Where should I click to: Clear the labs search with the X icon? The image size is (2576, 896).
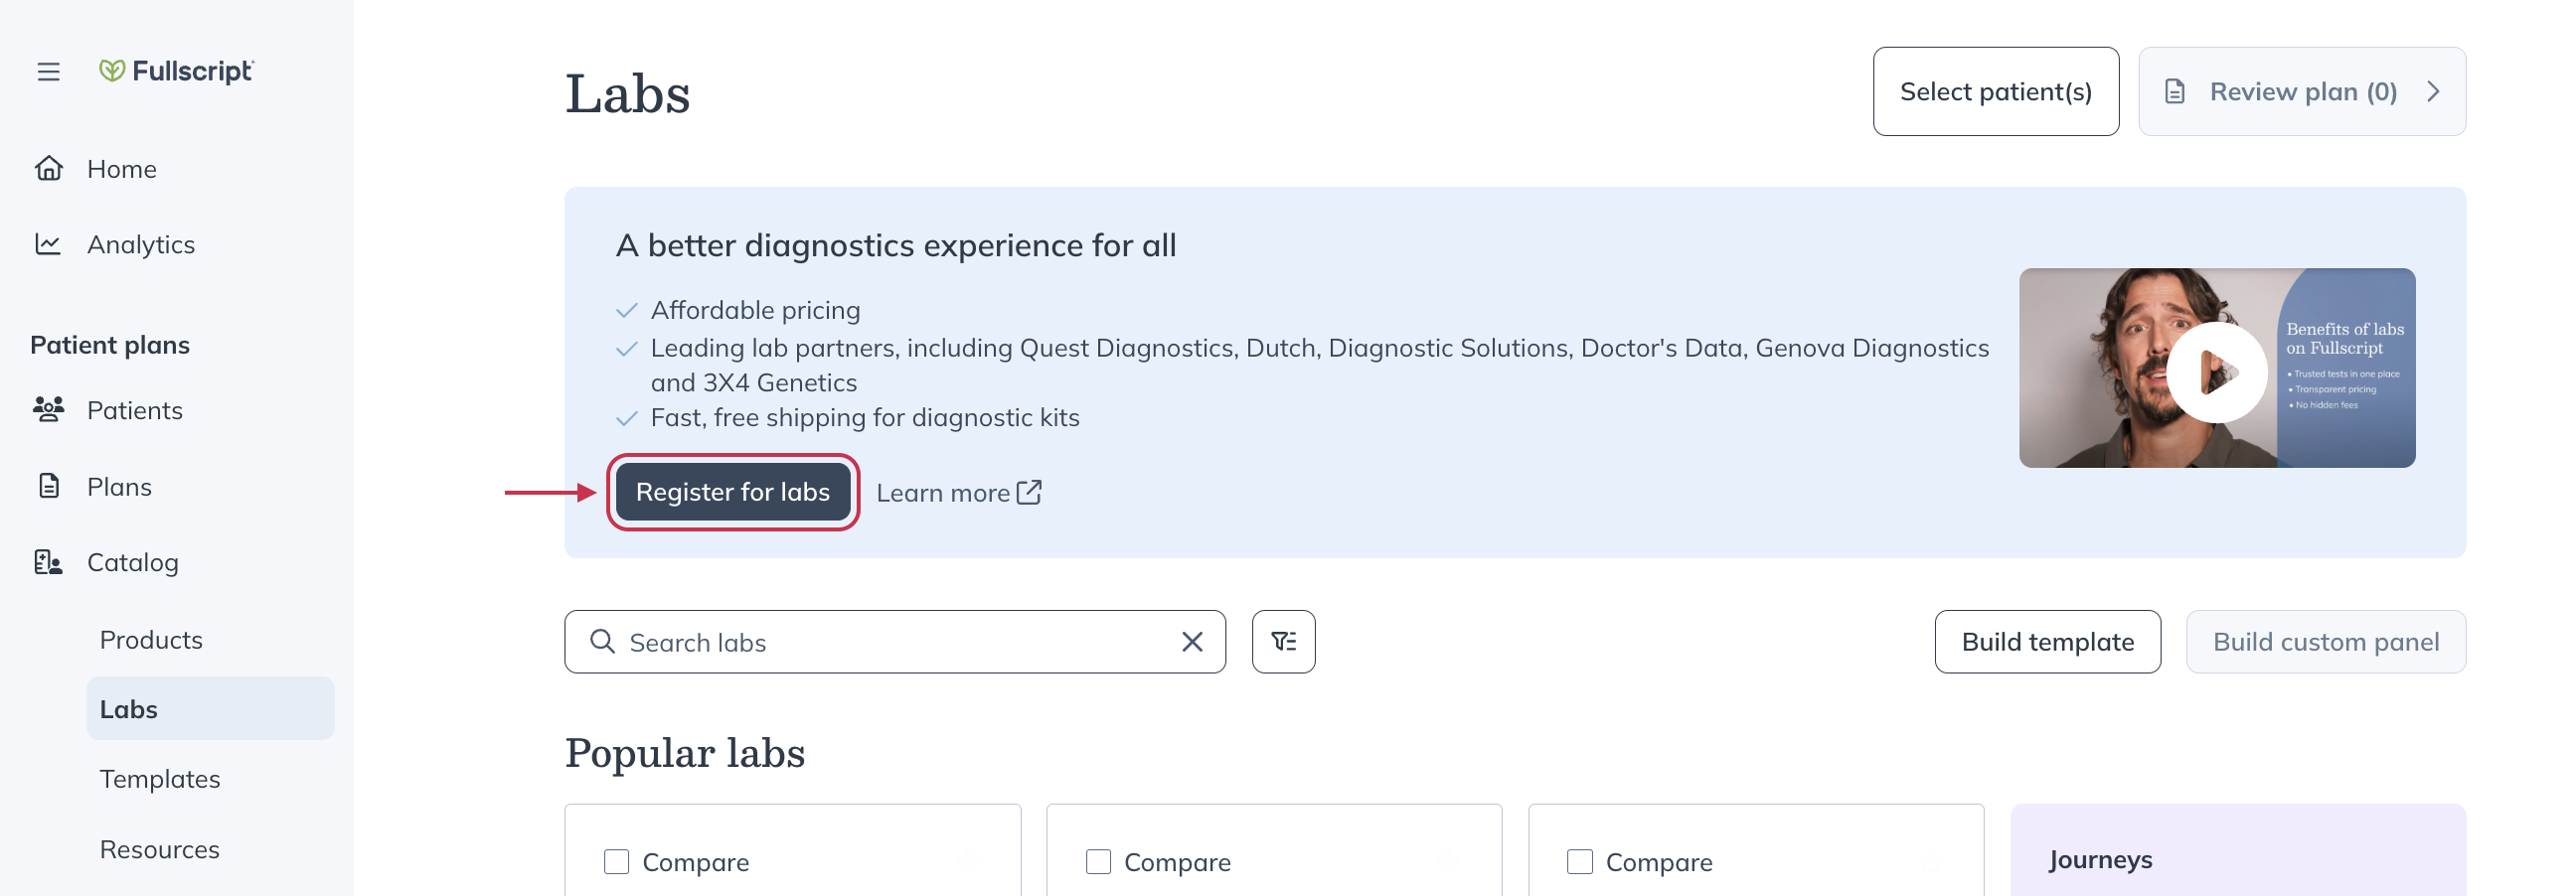pyautogui.click(x=1191, y=641)
